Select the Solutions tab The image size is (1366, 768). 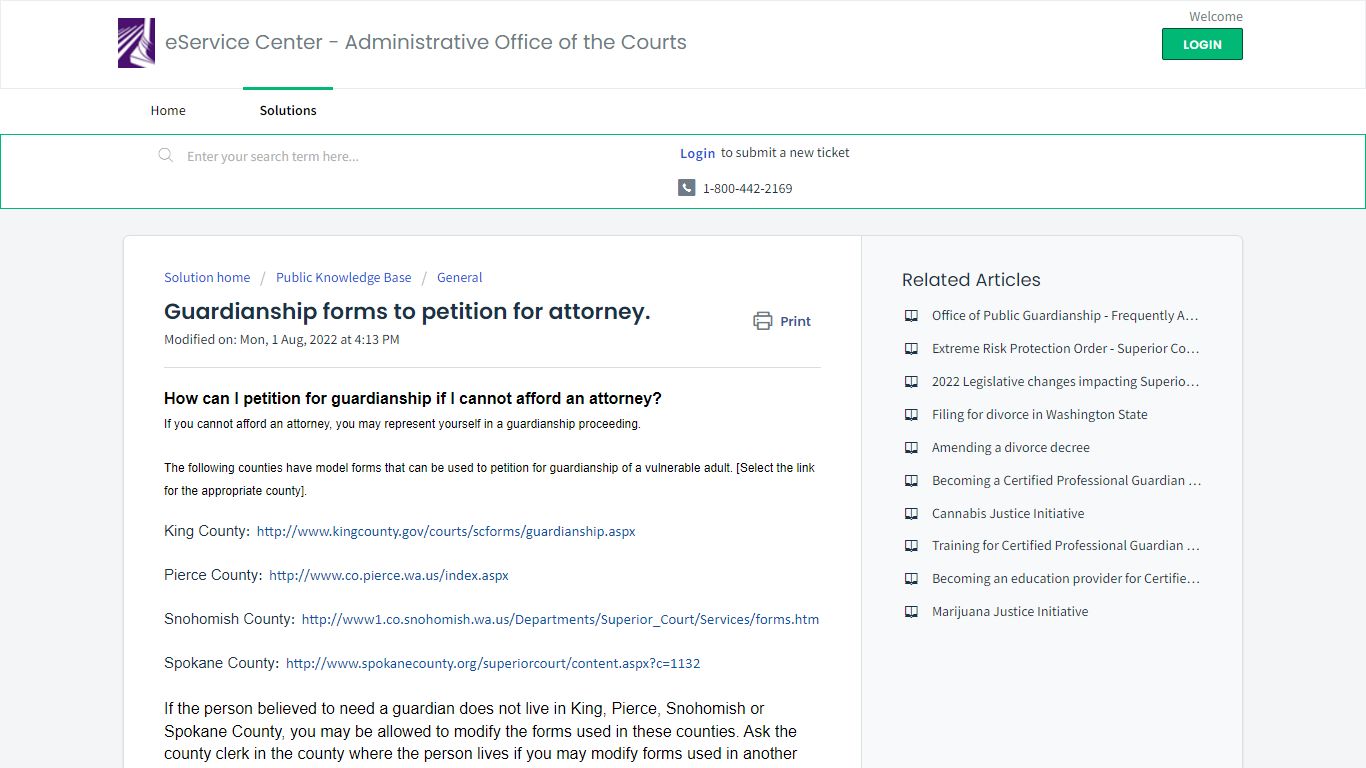[x=288, y=110]
